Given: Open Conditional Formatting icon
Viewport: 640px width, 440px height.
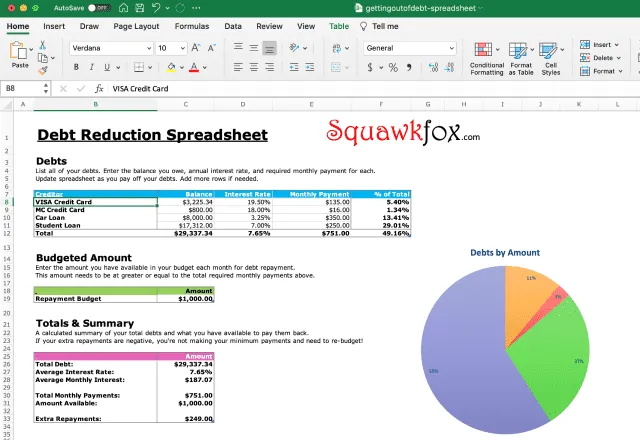Looking at the screenshot, I should tap(487, 50).
